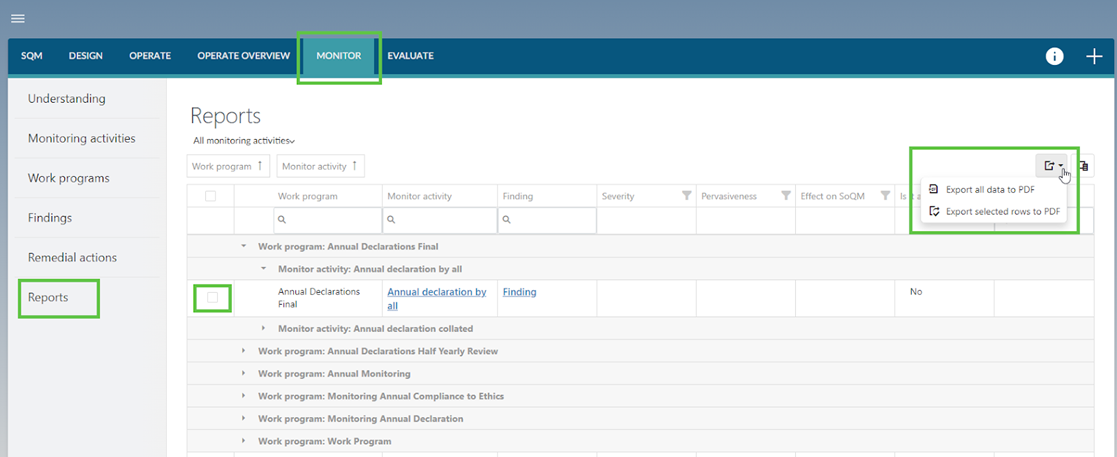Click the Monitor activity search field

440,221
